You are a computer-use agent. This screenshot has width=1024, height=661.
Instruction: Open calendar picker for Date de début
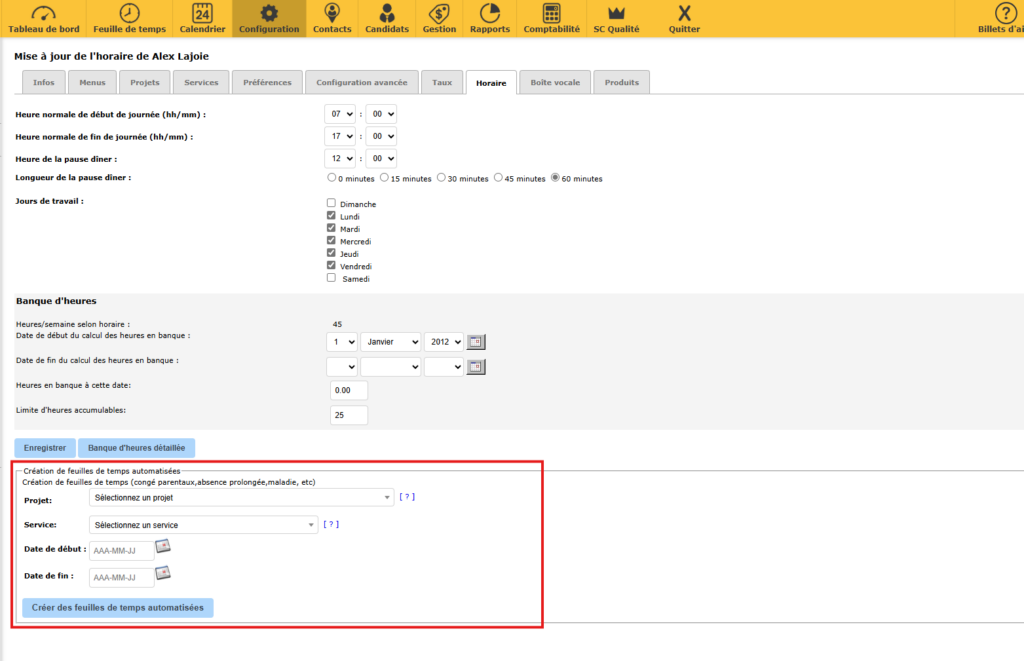[x=163, y=546]
